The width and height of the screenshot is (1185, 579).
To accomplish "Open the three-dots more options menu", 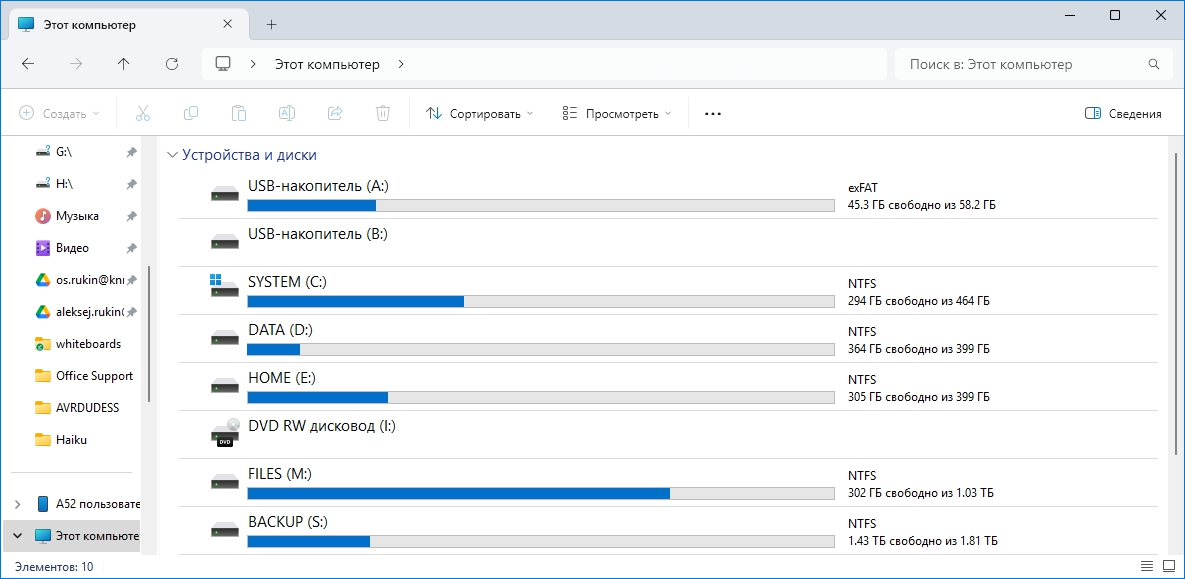I will point(713,114).
